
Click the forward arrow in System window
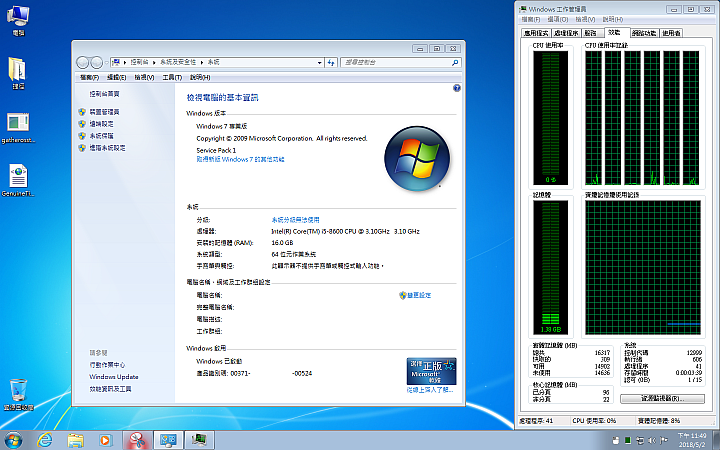96,62
